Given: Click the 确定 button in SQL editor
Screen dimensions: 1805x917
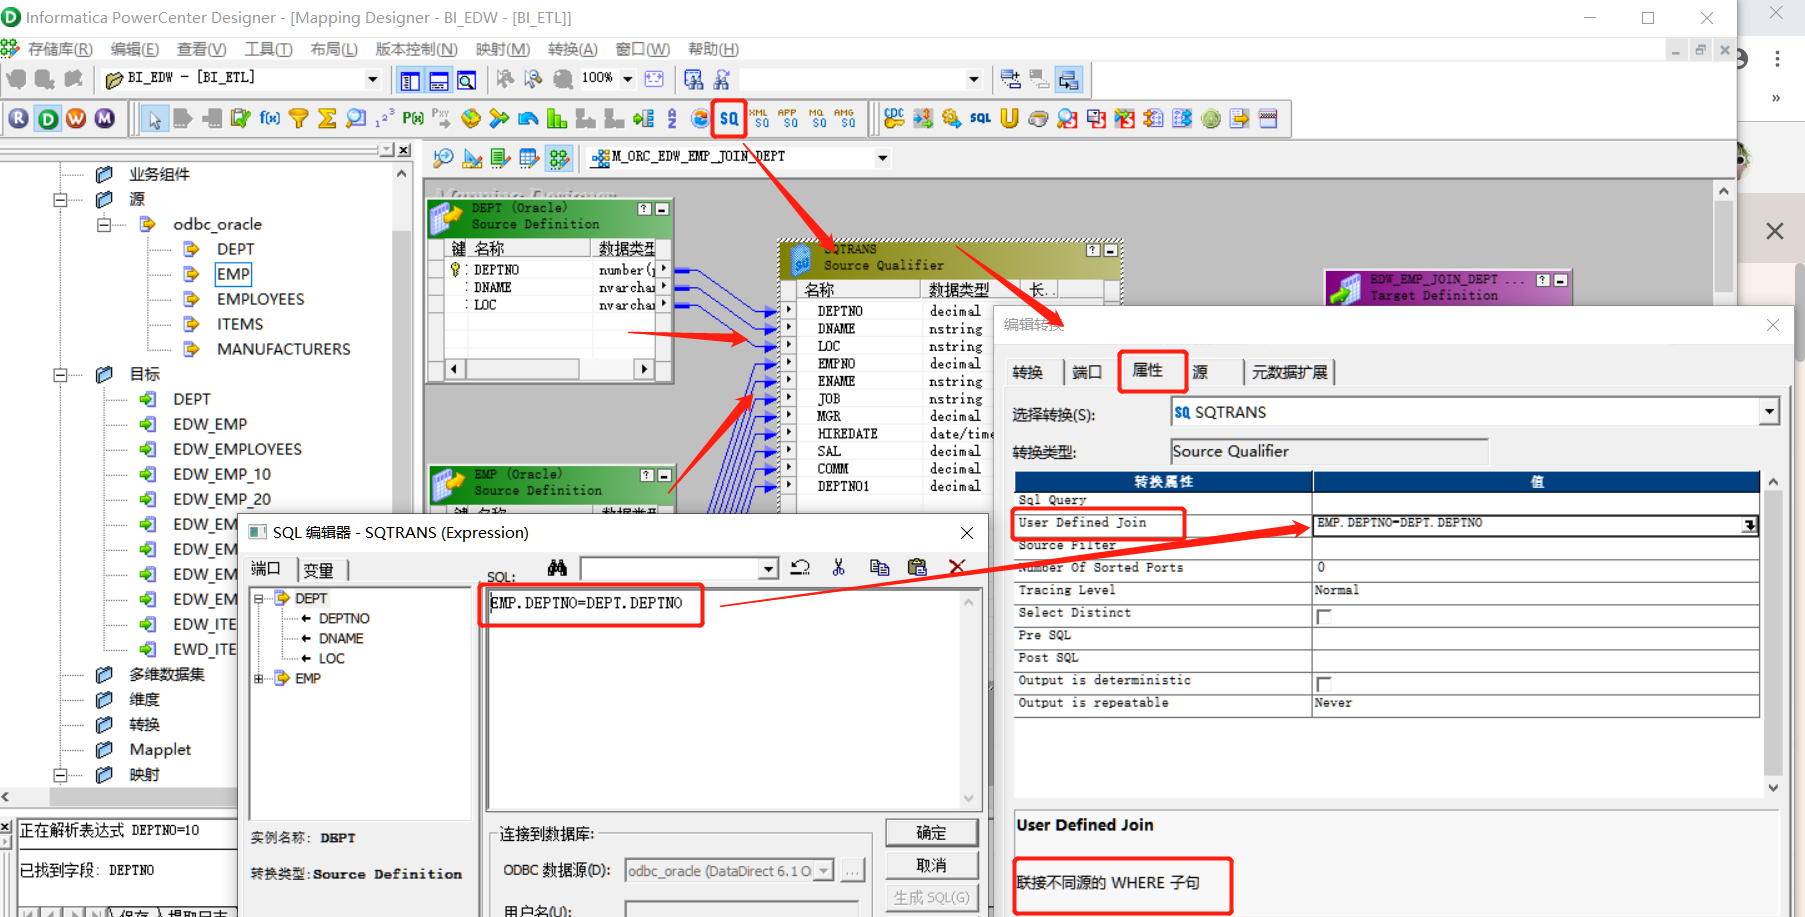Looking at the screenshot, I should pyautogui.click(x=931, y=832).
